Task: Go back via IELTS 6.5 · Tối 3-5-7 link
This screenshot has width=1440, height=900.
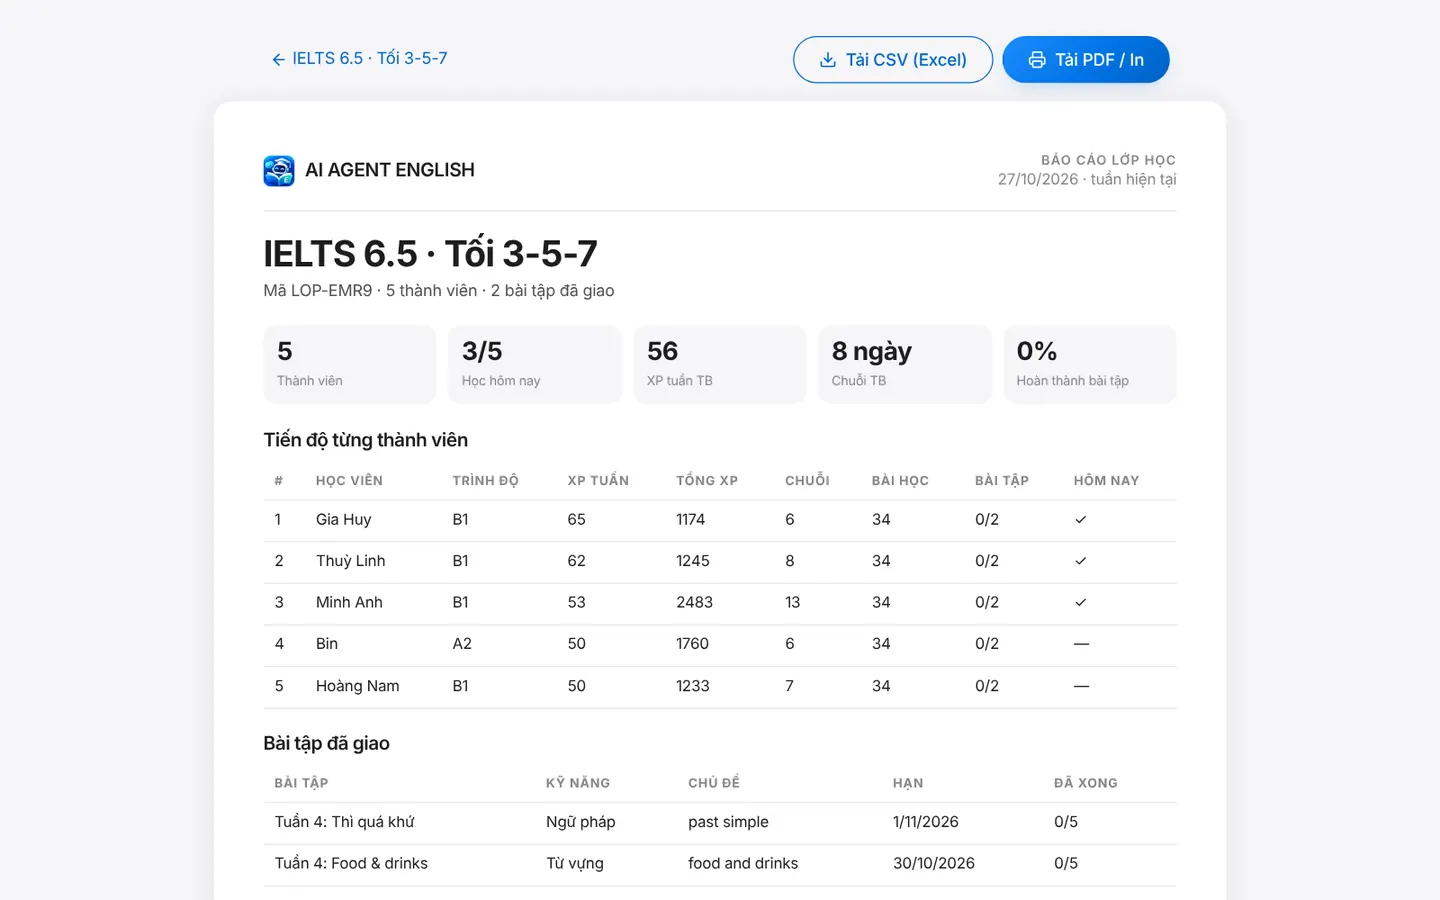Action: click(x=359, y=59)
